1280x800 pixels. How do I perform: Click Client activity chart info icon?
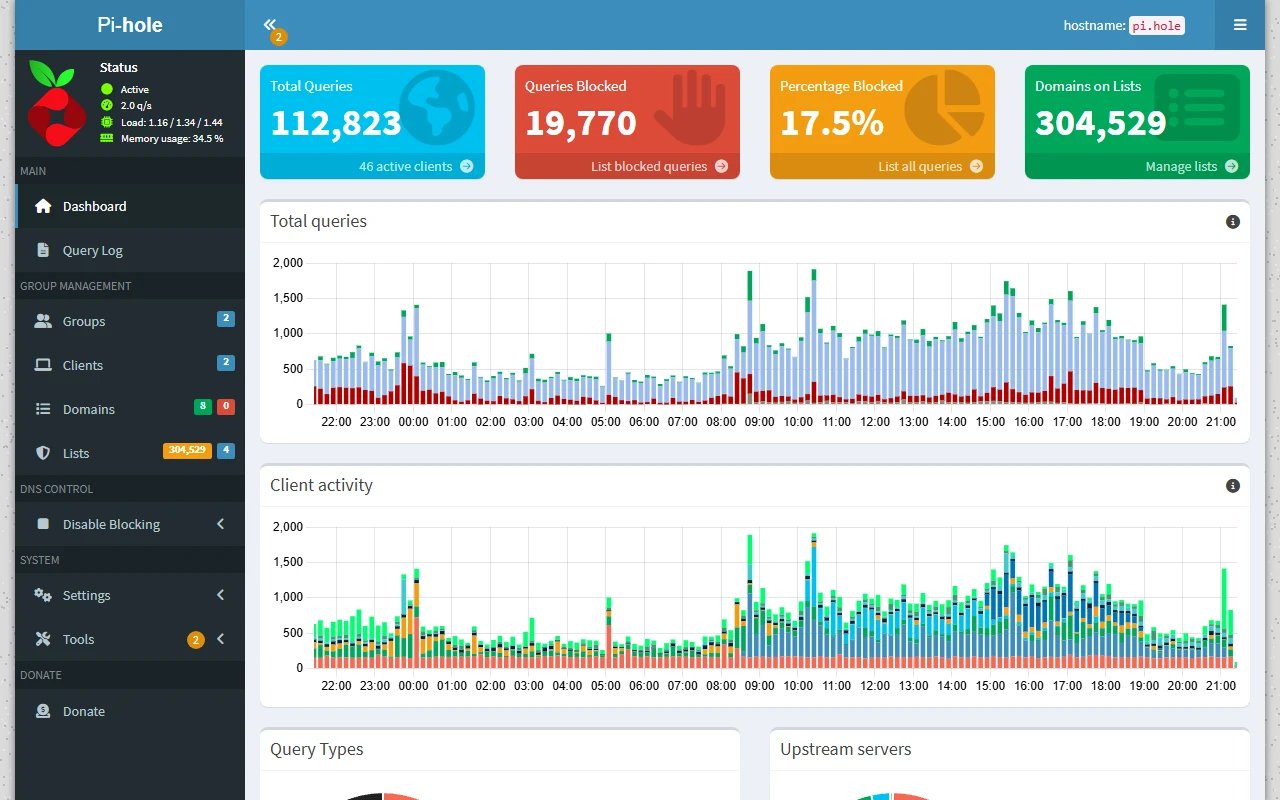click(1232, 485)
